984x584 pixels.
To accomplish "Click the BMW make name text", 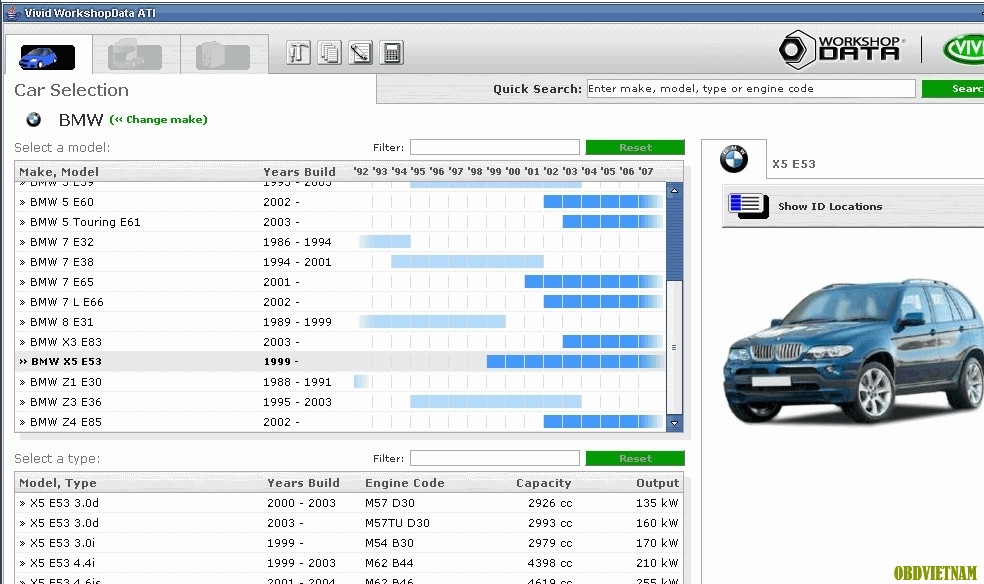I will point(81,120).
